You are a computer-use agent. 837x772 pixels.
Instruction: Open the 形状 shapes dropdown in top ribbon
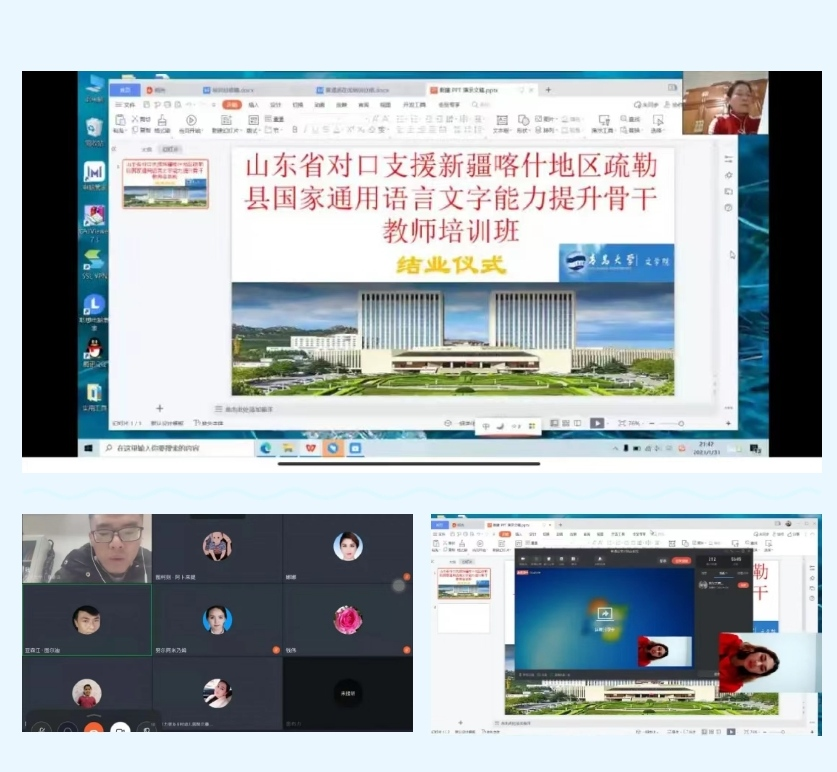point(523,123)
